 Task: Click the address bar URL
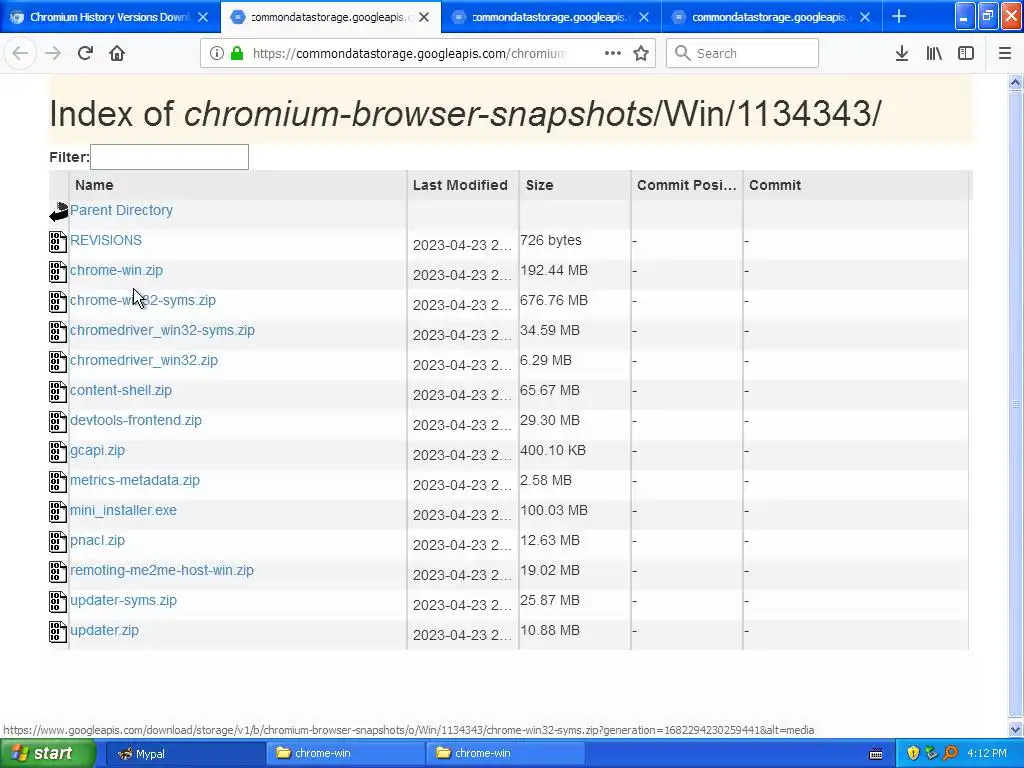pos(409,53)
